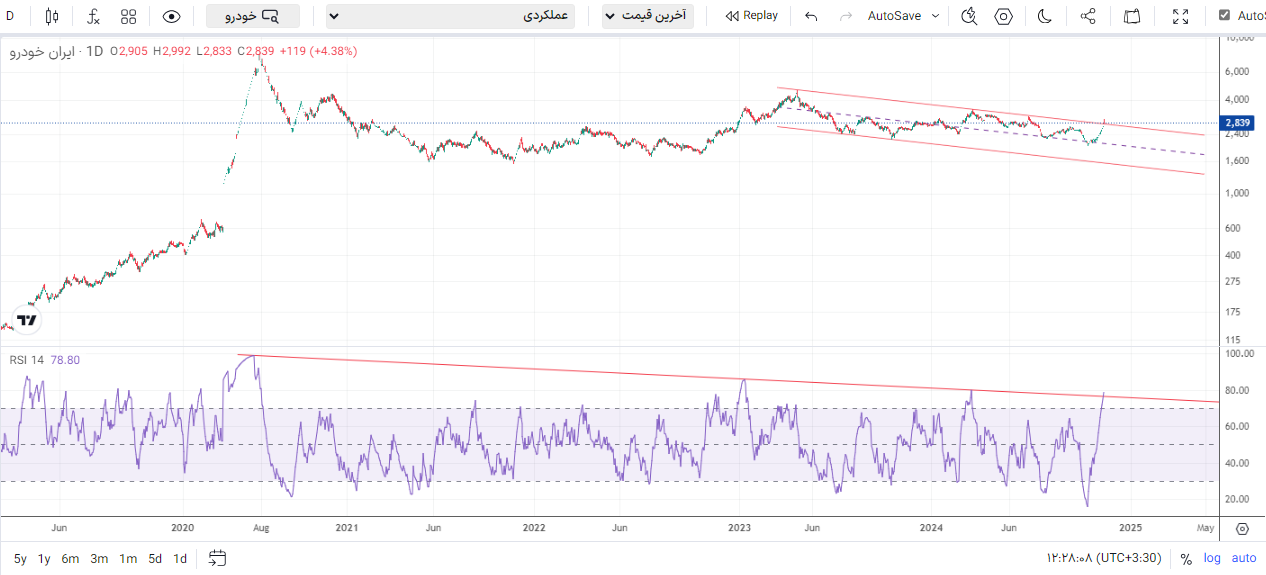Open the candlestick chart style selector

(53, 16)
